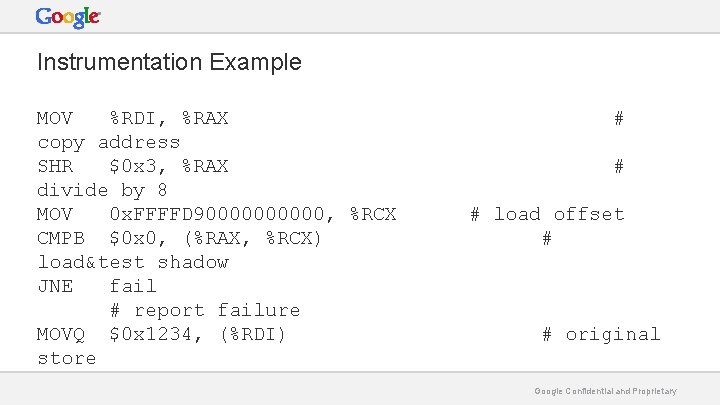Click the Google logo

point(68,17)
